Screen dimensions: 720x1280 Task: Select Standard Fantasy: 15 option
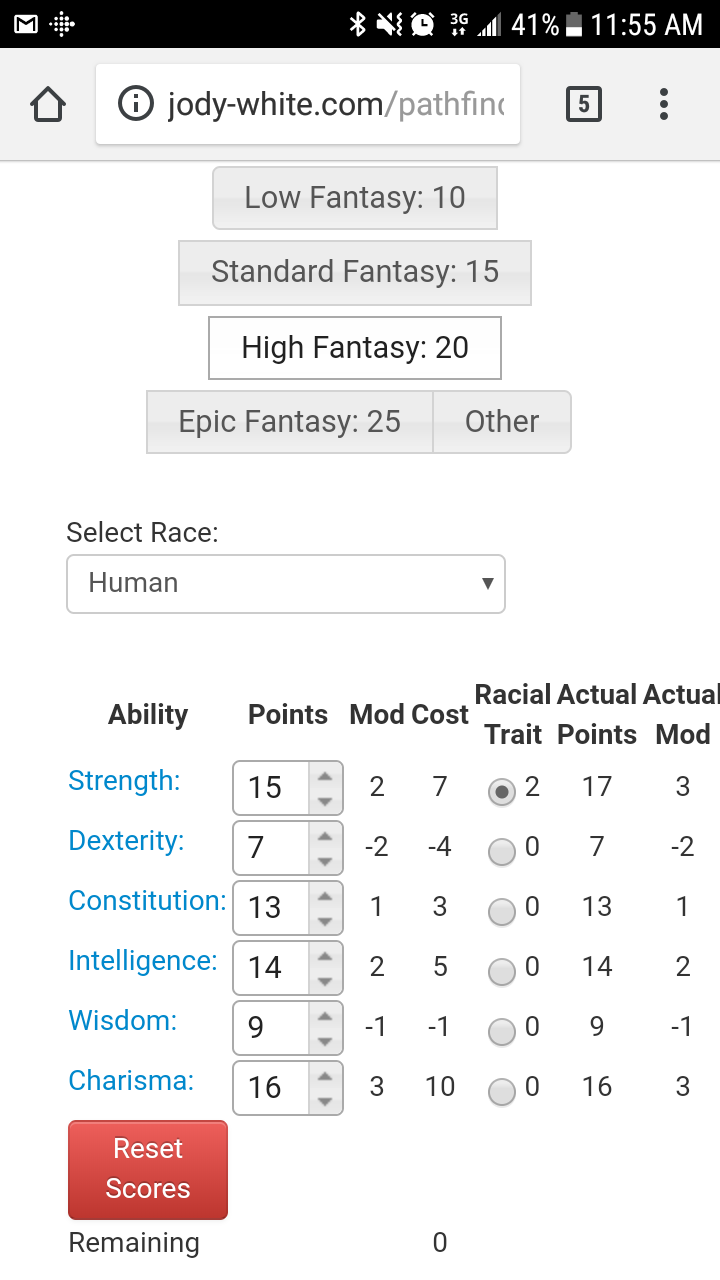click(x=355, y=273)
